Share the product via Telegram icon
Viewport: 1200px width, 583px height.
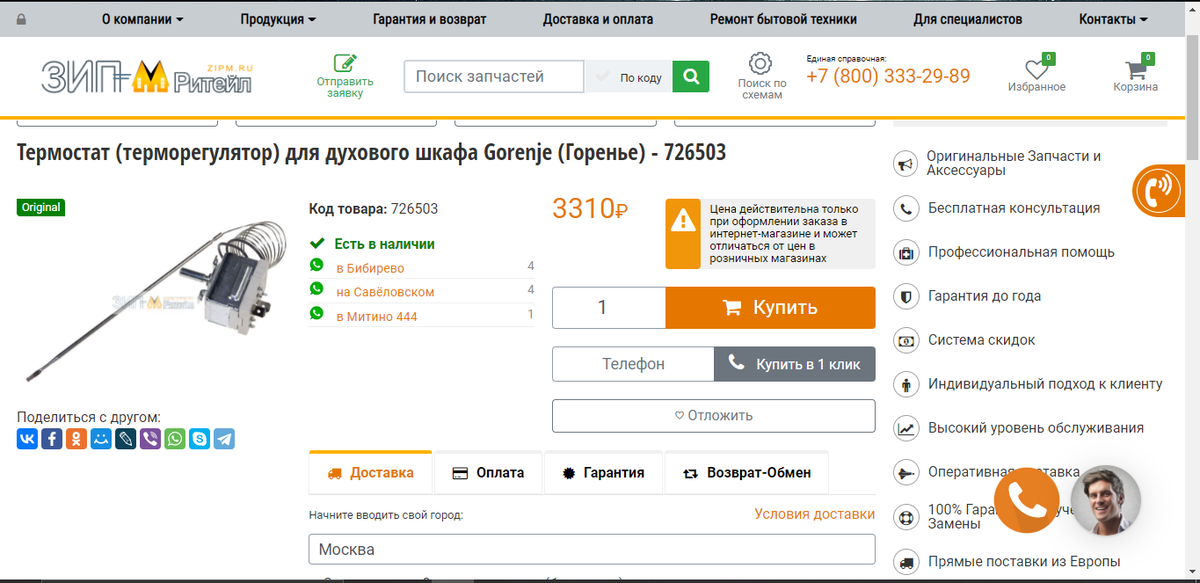[223, 438]
